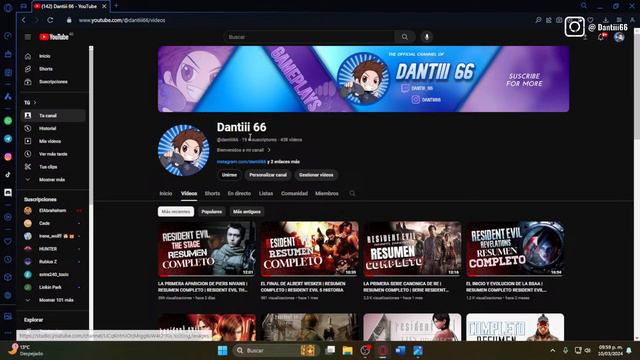Click the weather widget on taskbar
The height and width of the screenshot is (360, 640).
point(25,350)
